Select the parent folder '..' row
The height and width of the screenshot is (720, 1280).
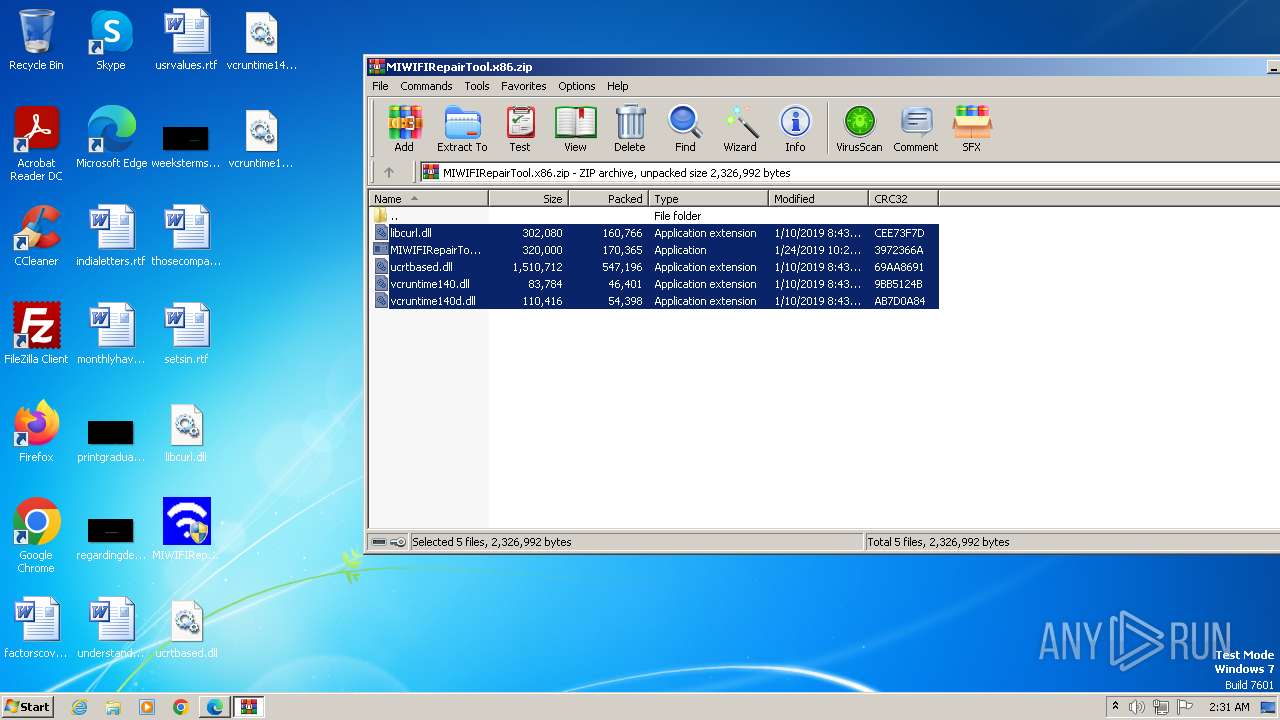click(x=654, y=216)
